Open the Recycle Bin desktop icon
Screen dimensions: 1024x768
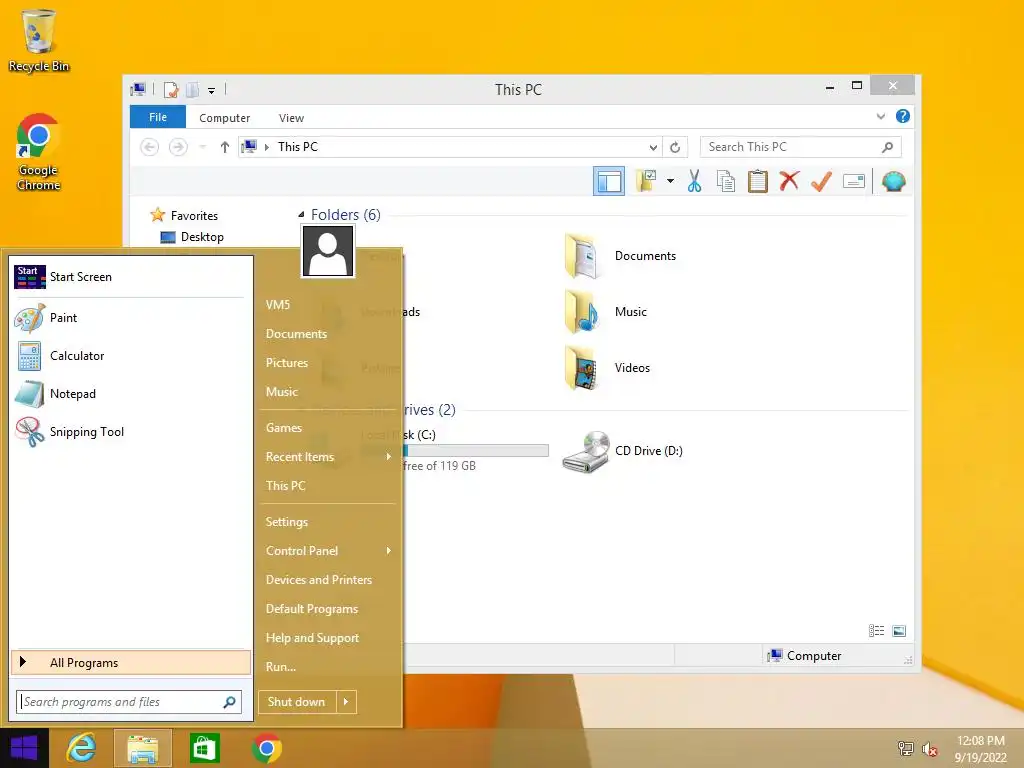39,40
